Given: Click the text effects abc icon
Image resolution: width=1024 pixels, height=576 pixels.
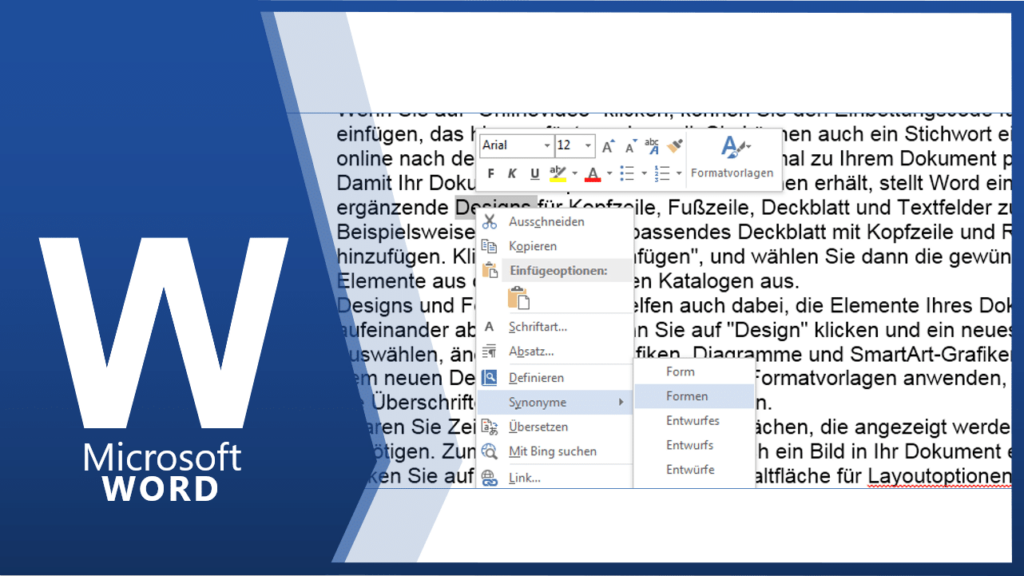Looking at the screenshot, I should [x=652, y=146].
